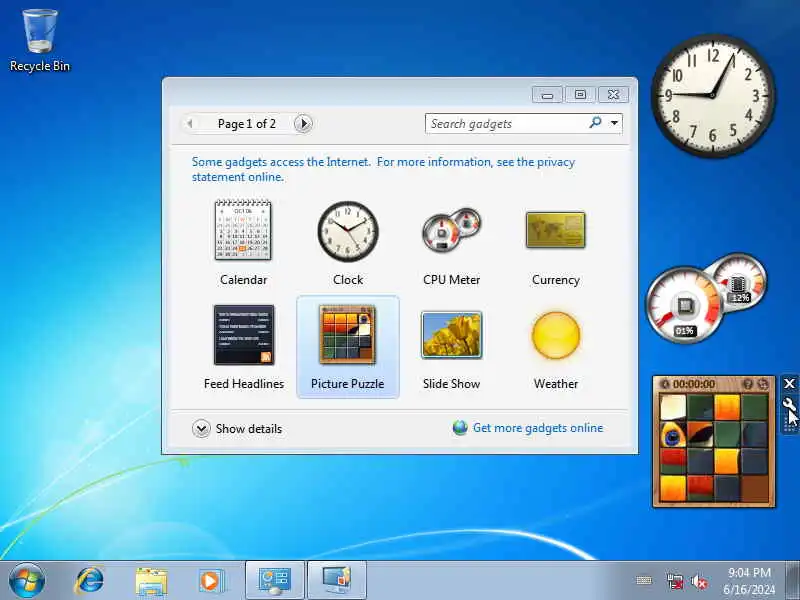This screenshot has height=600, width=800.
Task: Open the taskbar clock showing 9:04 PM
Action: [x=749, y=581]
